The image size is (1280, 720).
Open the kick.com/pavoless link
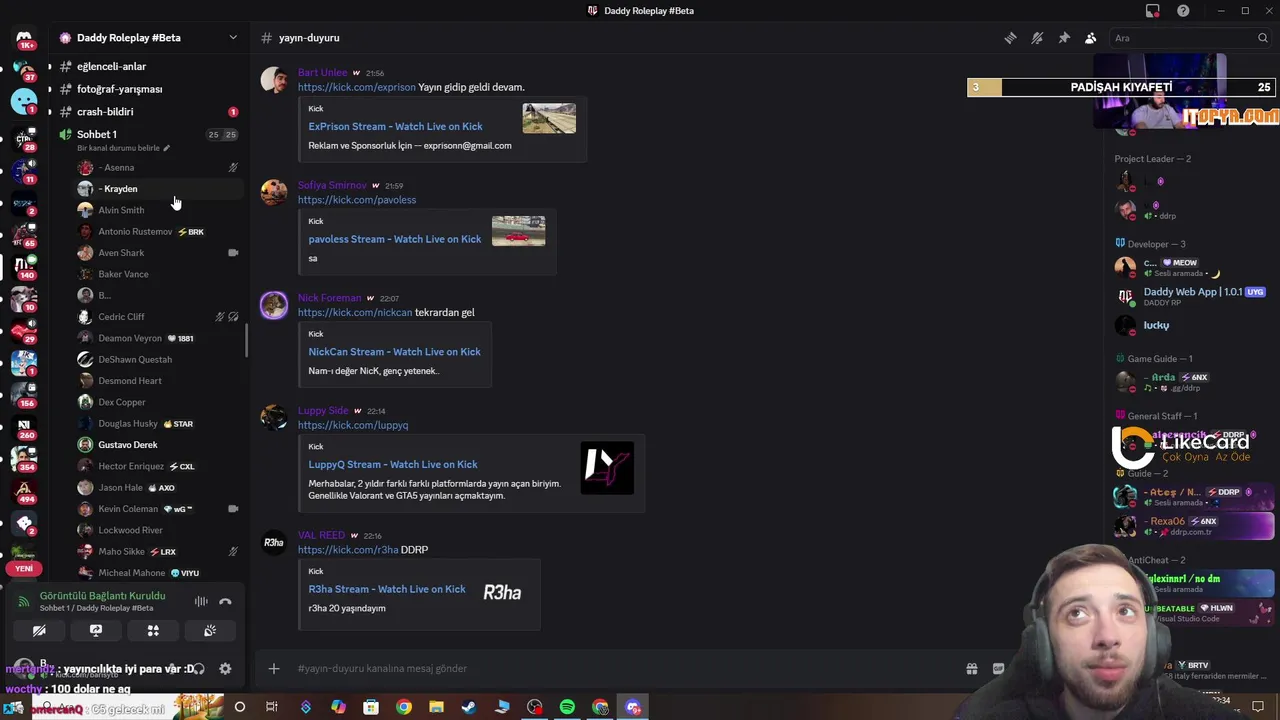tap(357, 200)
